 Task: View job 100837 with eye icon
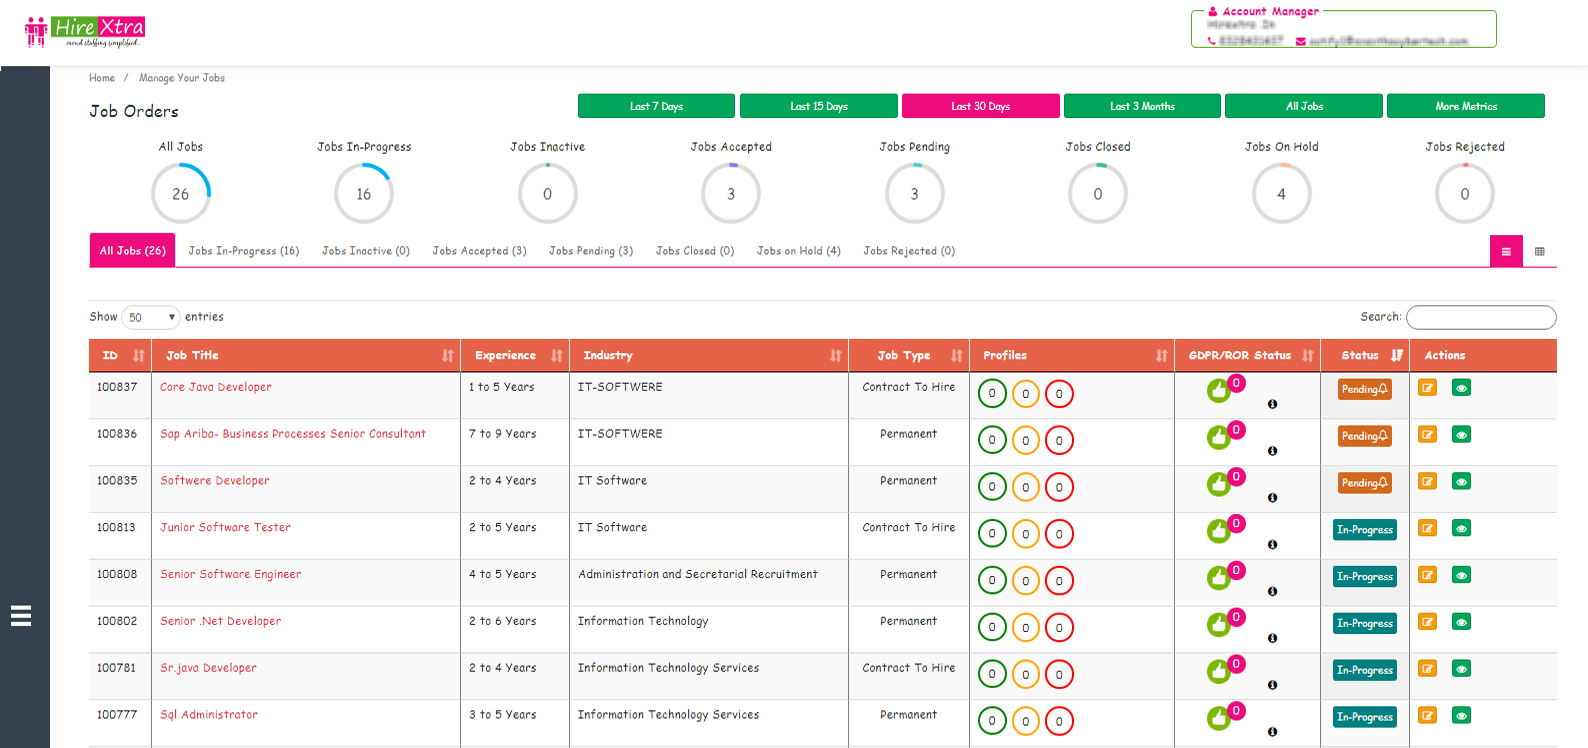pos(1461,388)
